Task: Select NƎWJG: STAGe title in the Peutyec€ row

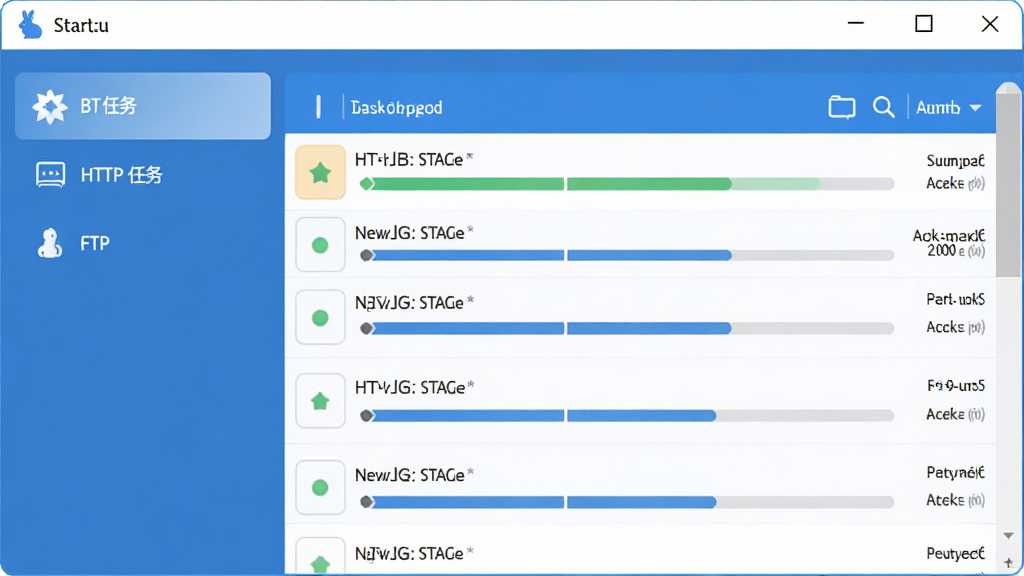Action: click(x=414, y=554)
